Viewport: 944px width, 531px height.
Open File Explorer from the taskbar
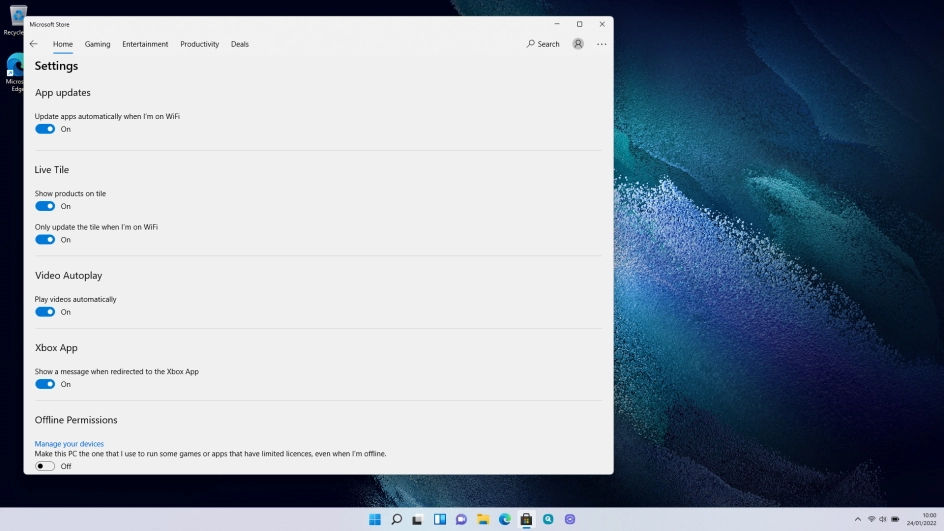[x=483, y=519]
